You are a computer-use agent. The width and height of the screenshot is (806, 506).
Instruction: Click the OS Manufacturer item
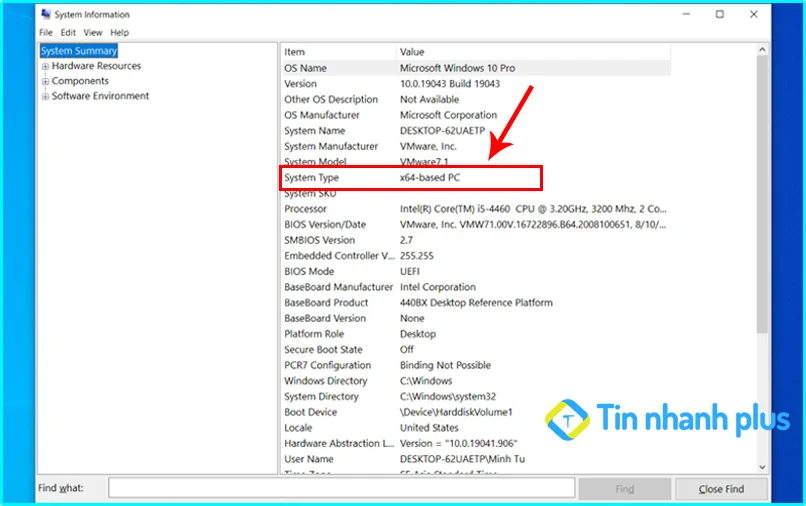pyautogui.click(x=322, y=115)
